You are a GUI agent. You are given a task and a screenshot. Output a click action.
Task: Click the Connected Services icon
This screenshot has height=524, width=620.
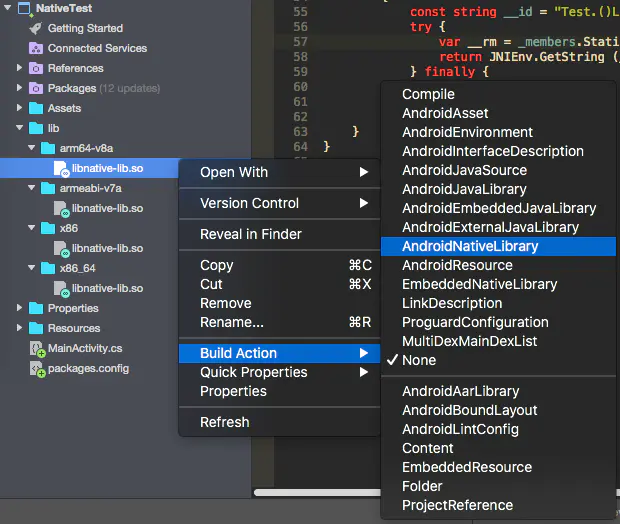point(36,48)
